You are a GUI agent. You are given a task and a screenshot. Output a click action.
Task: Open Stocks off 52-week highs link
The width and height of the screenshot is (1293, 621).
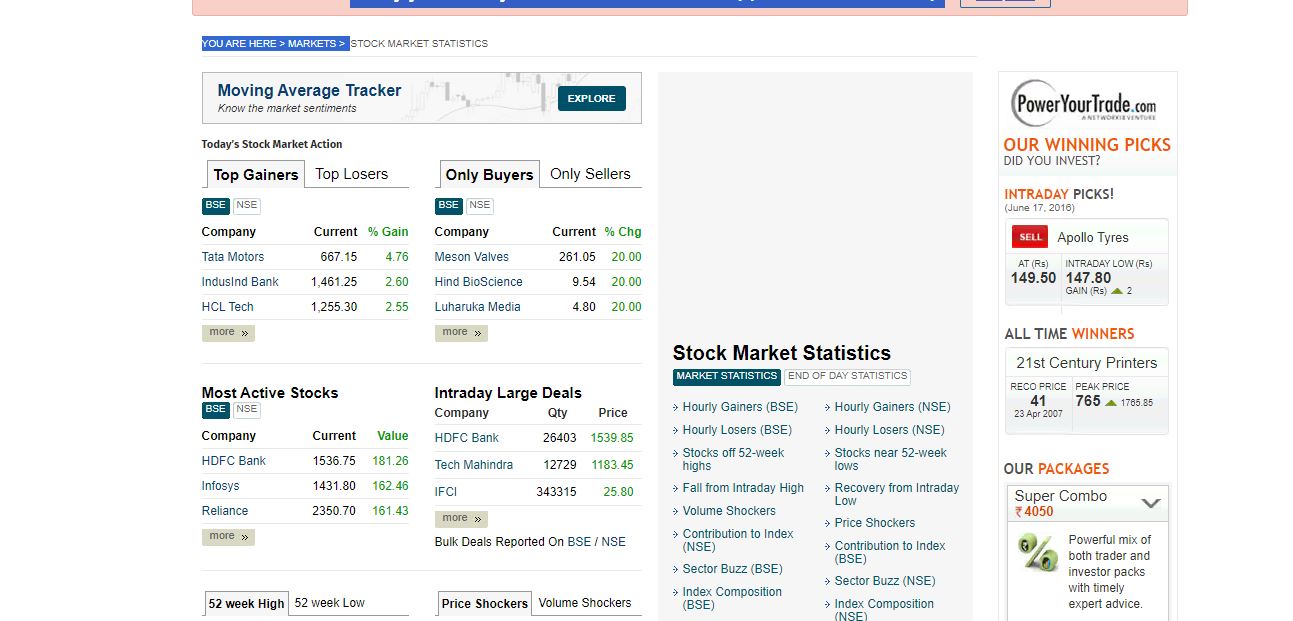pos(733,459)
